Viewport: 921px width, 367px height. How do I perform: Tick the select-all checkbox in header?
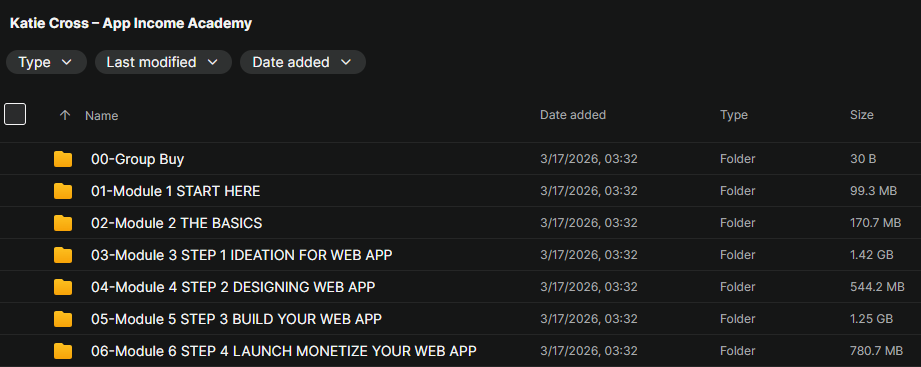15,114
